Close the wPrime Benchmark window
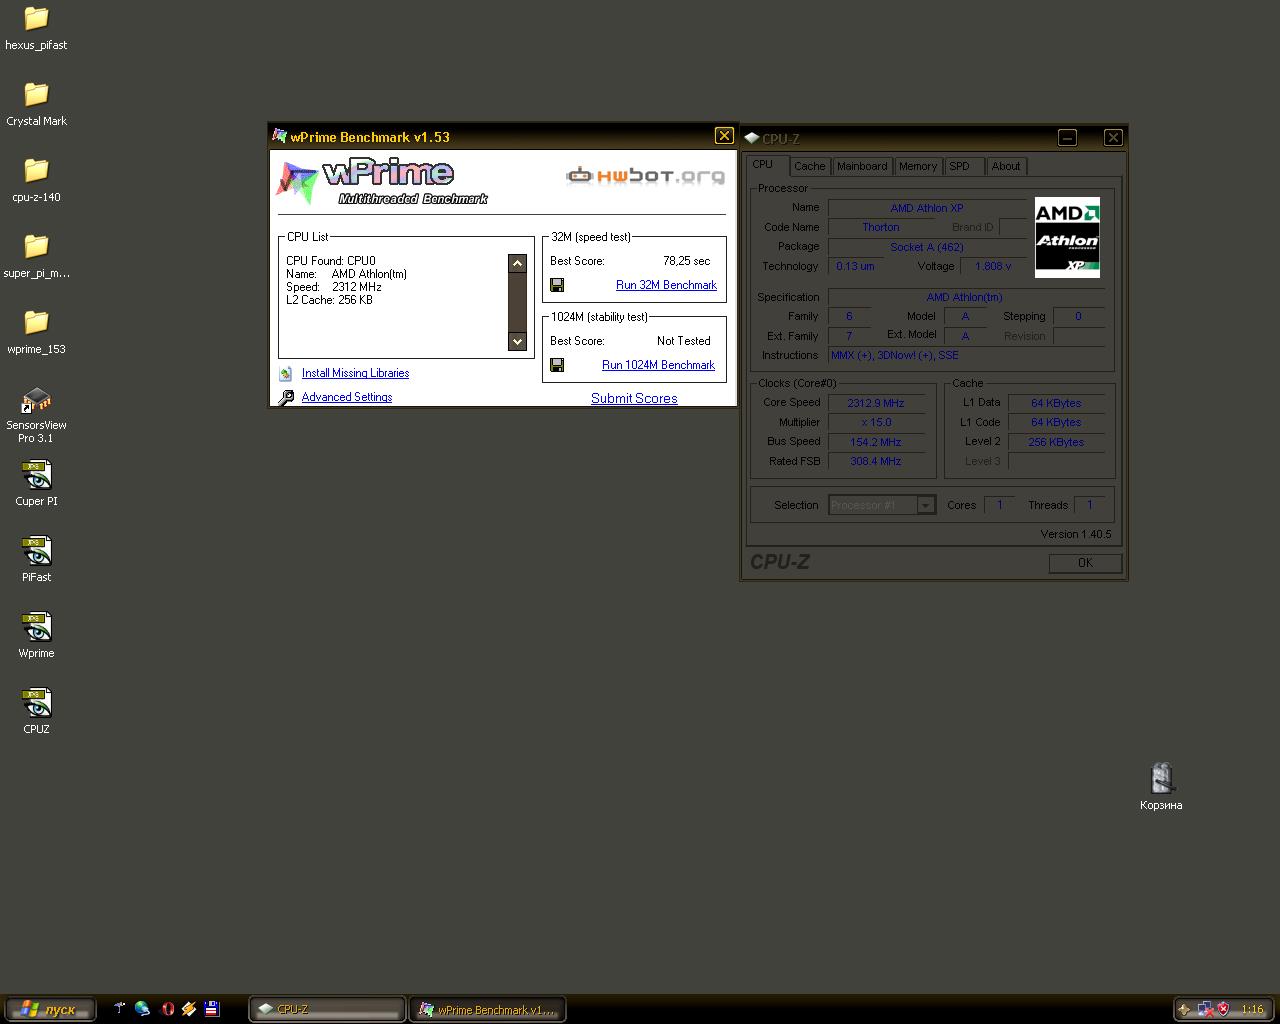The height and width of the screenshot is (1024, 1280). click(724, 136)
